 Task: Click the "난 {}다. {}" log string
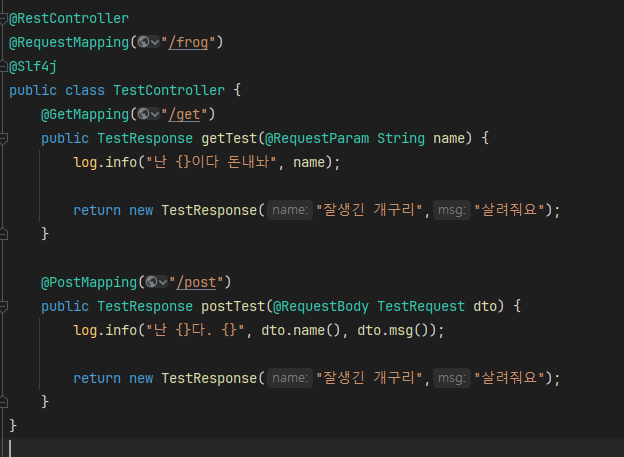[x=195, y=330]
